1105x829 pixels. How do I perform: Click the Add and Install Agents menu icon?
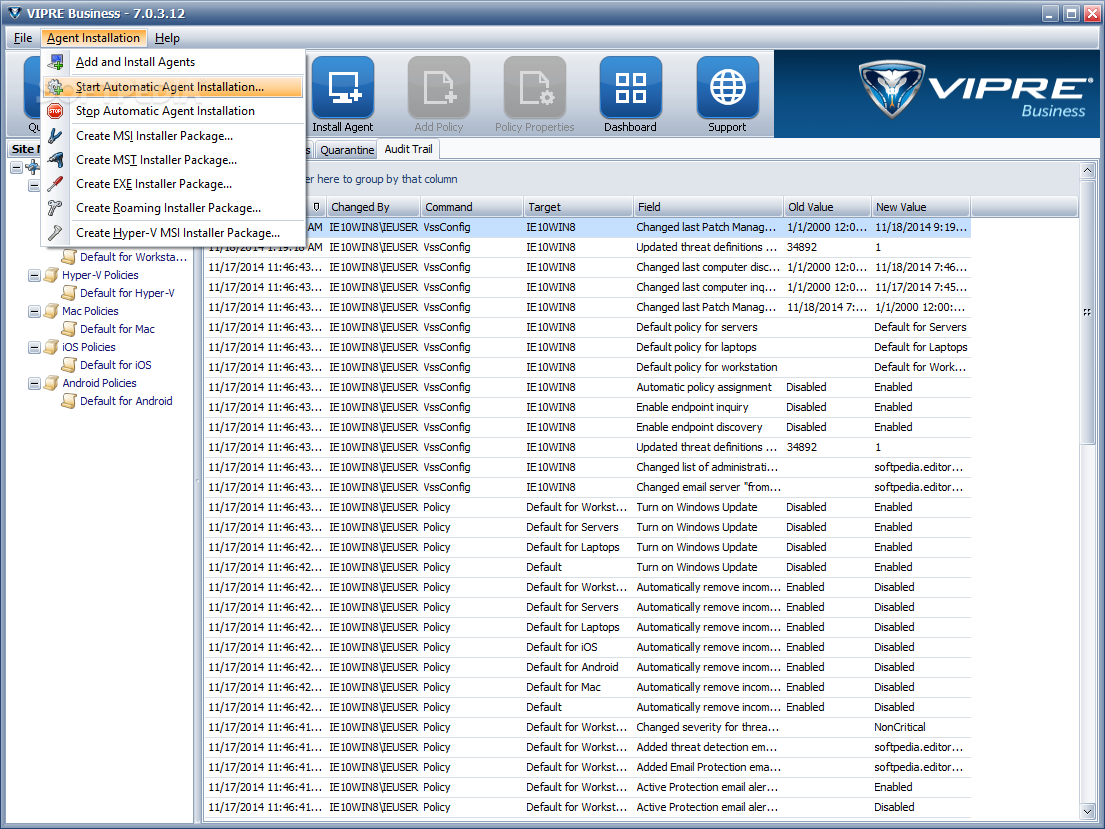click(x=56, y=62)
